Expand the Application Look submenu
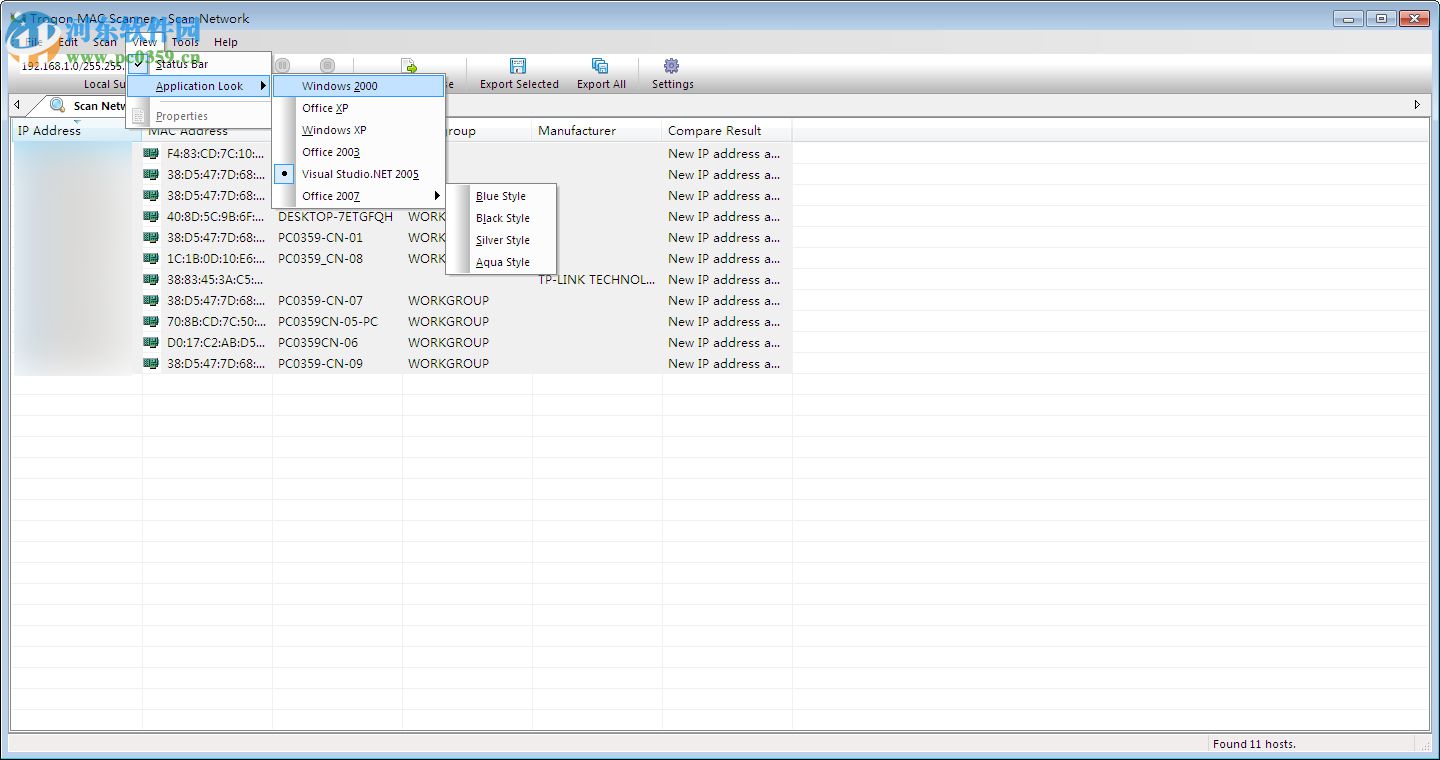Image resolution: width=1440 pixels, height=760 pixels. (x=200, y=86)
